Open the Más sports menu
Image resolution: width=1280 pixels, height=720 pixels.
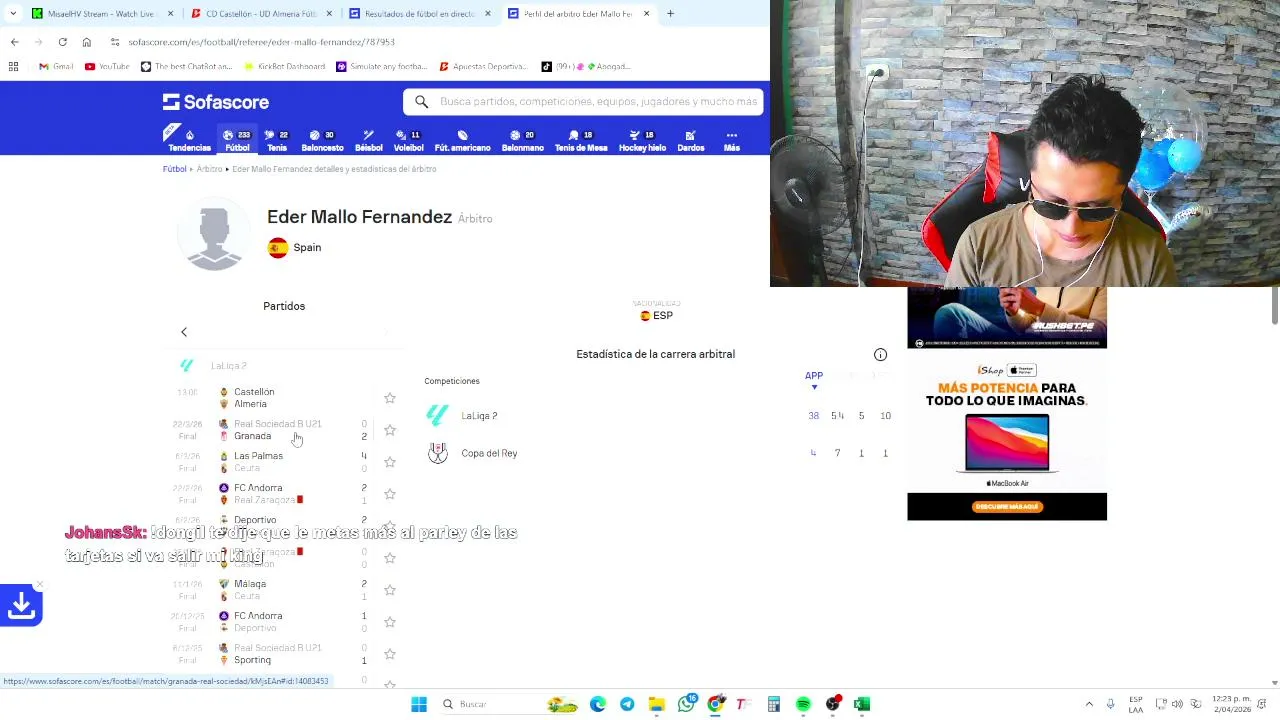(x=732, y=140)
